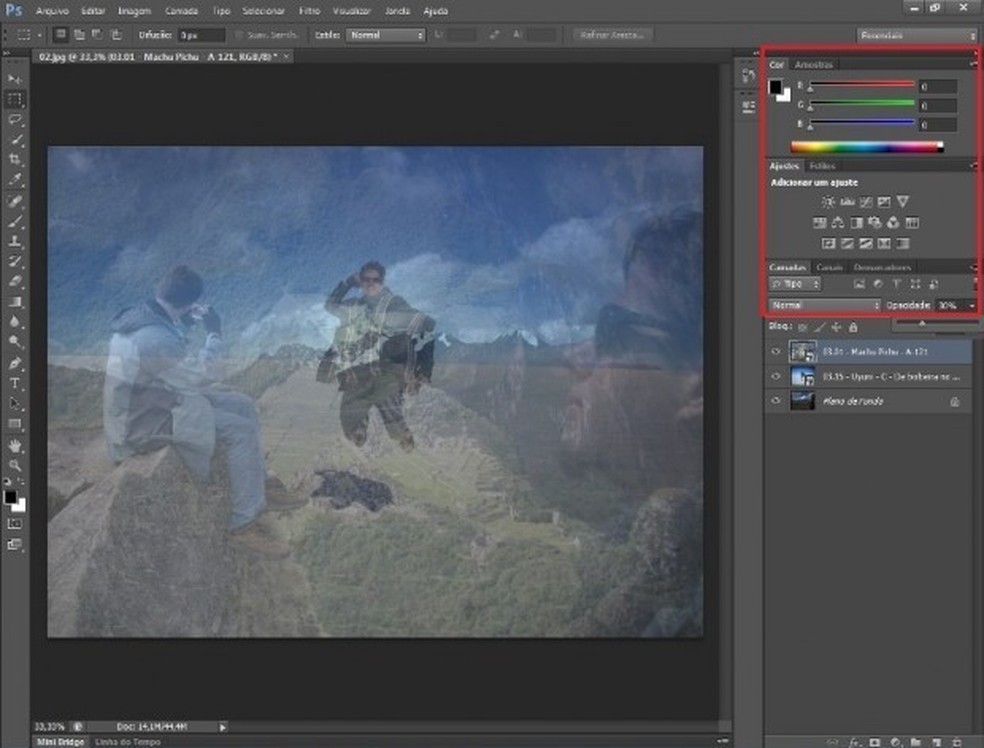Click the foreground color swatch in Cor panel
This screenshot has height=748, width=984.
click(775, 87)
